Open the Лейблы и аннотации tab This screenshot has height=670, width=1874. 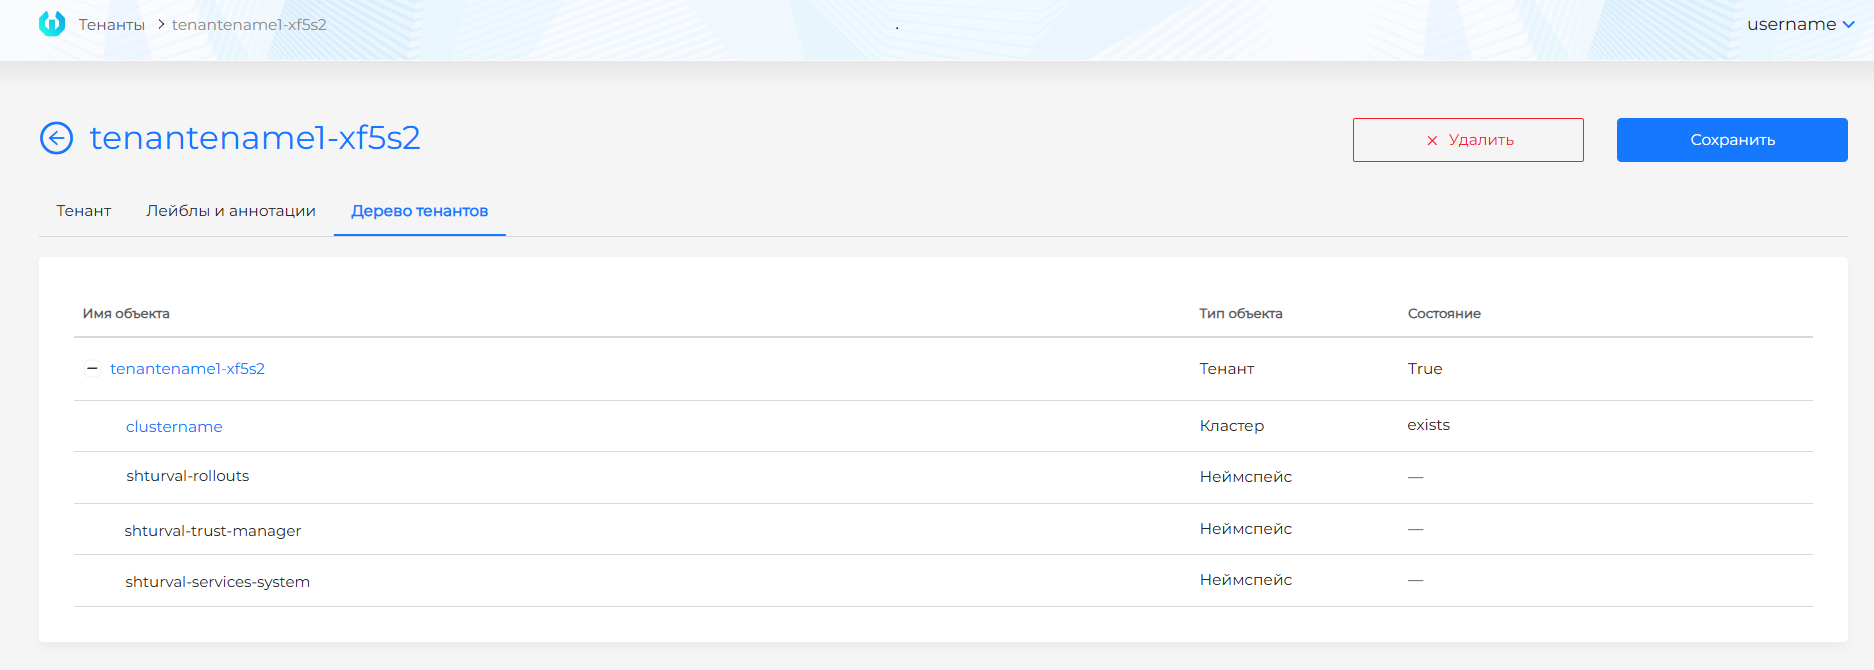[x=231, y=211]
